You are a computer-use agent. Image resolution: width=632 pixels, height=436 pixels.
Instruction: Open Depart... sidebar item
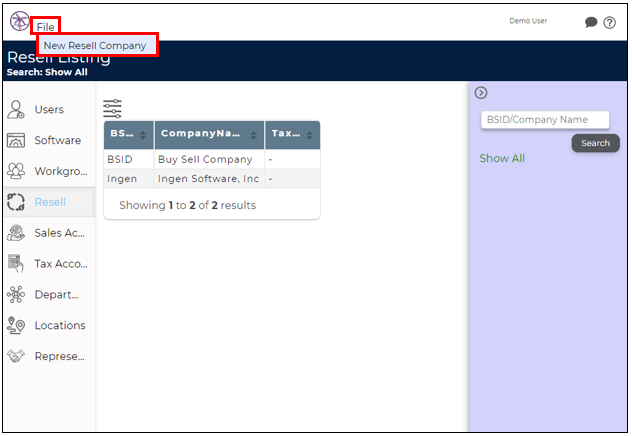pos(56,295)
